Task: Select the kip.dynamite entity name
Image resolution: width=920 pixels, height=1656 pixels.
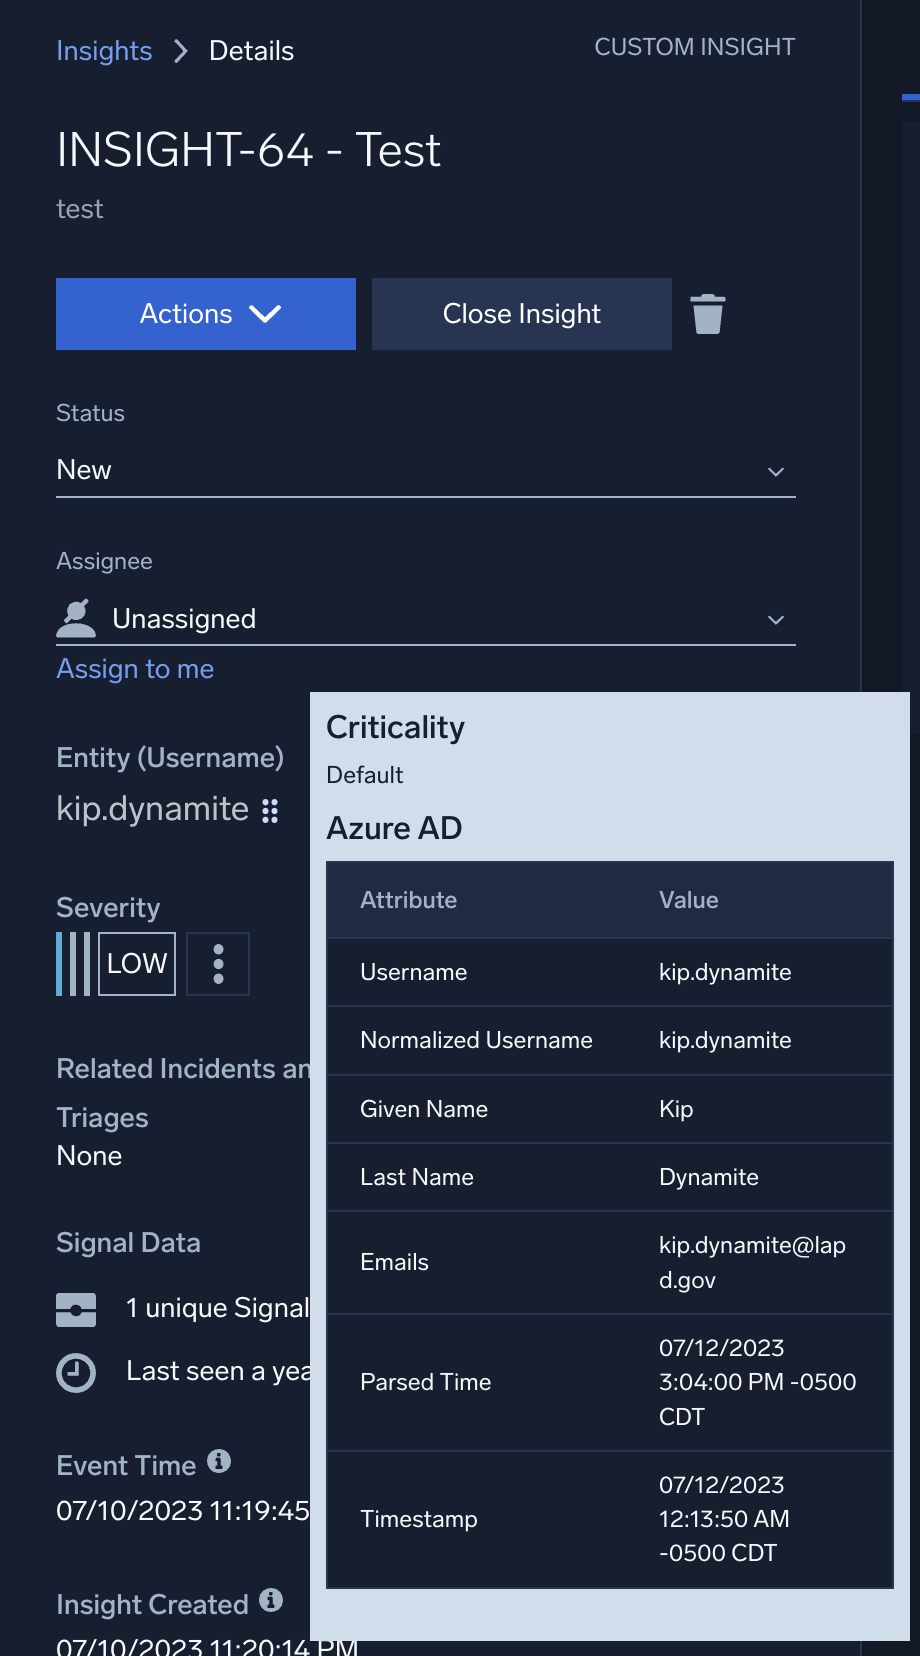Action: [x=152, y=809]
